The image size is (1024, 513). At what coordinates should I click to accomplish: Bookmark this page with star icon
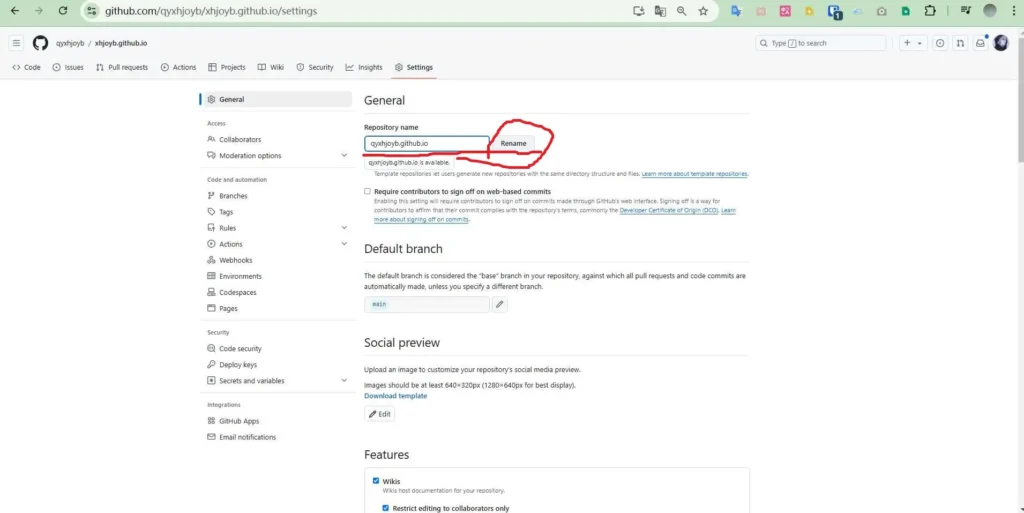(703, 11)
